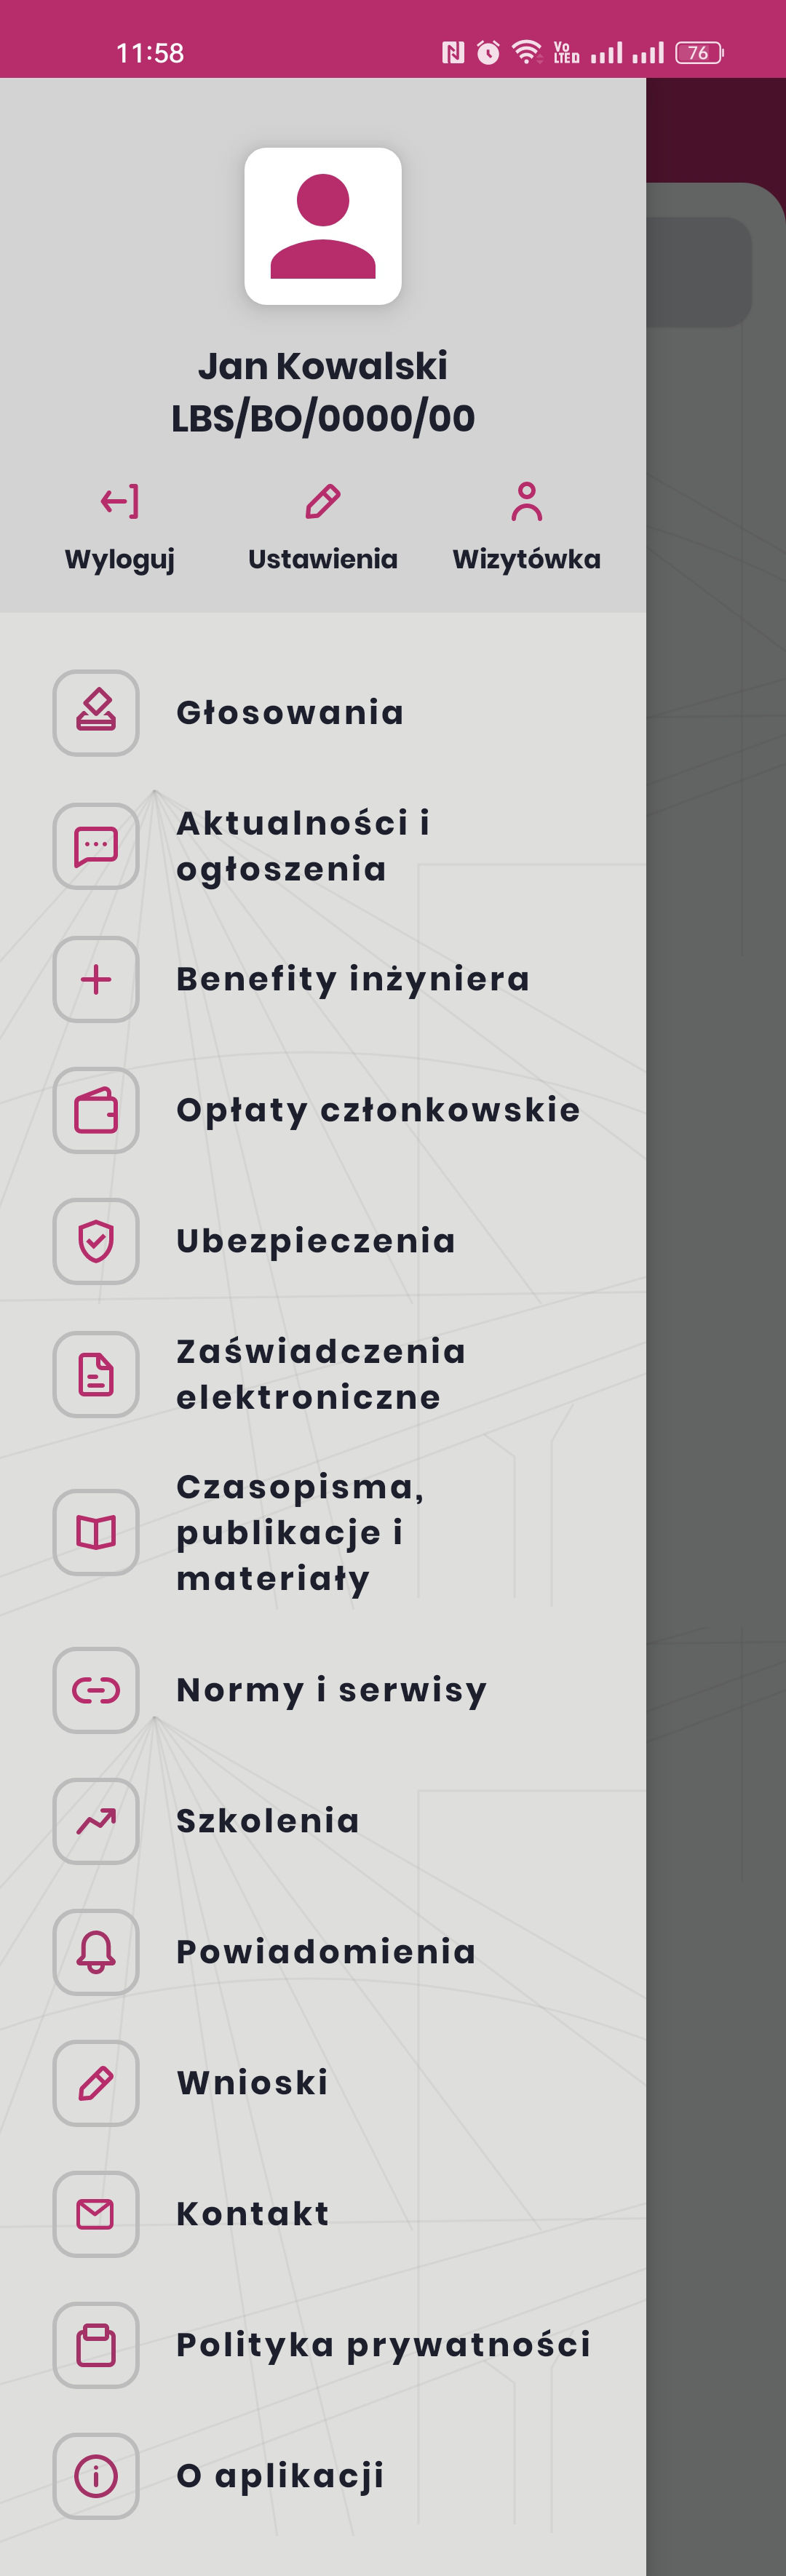Viewport: 786px width, 2576px height.
Task: Open the Wnioski menu item
Action: (252, 2083)
